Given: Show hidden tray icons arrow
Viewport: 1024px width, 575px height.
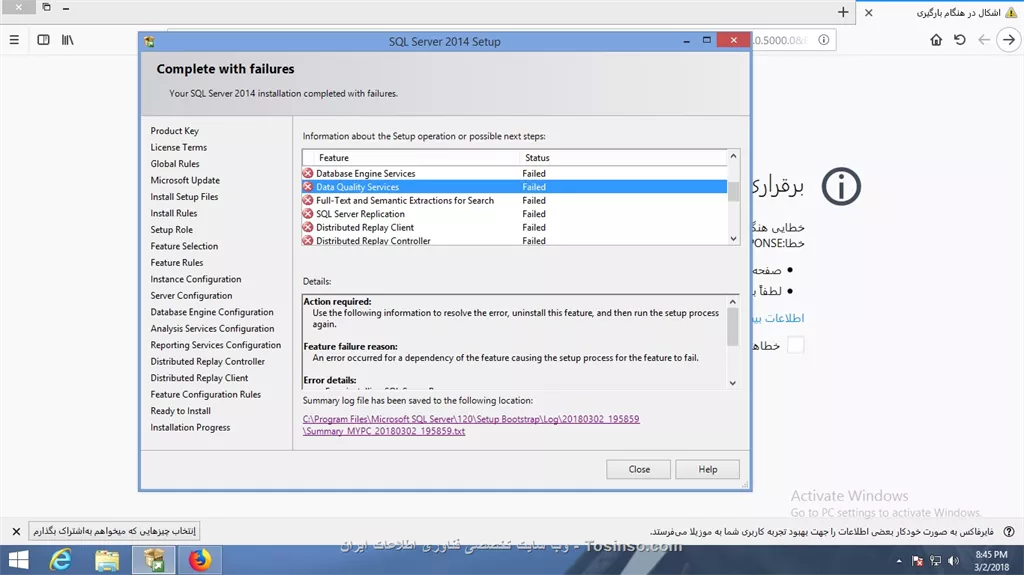Looking at the screenshot, I should [x=899, y=561].
